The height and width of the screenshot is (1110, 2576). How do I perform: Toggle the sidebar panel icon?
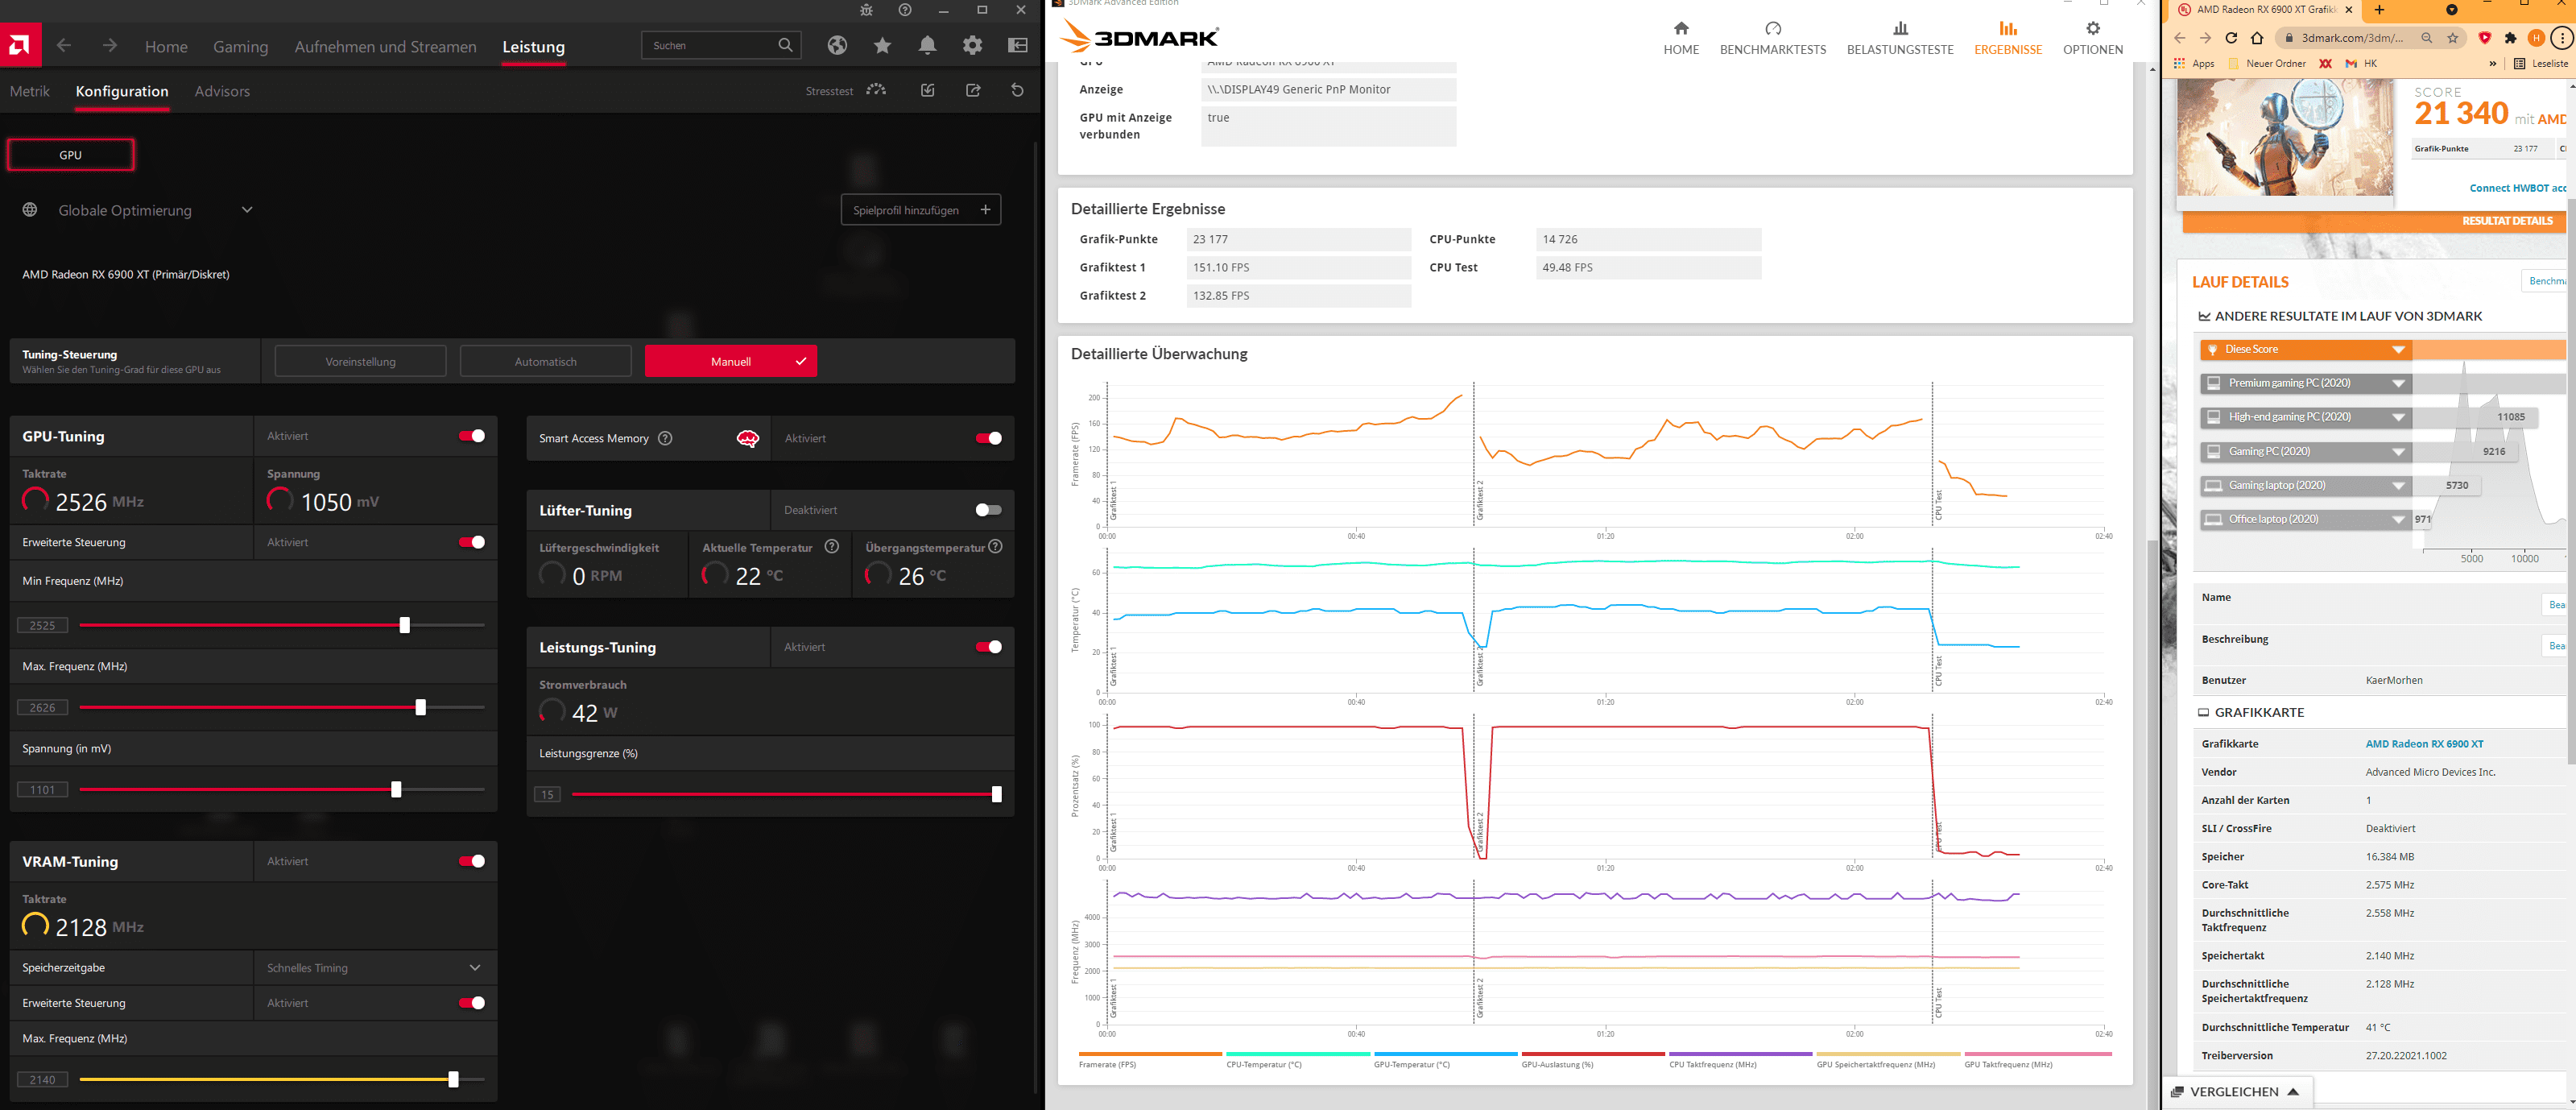pyautogui.click(x=1018, y=45)
